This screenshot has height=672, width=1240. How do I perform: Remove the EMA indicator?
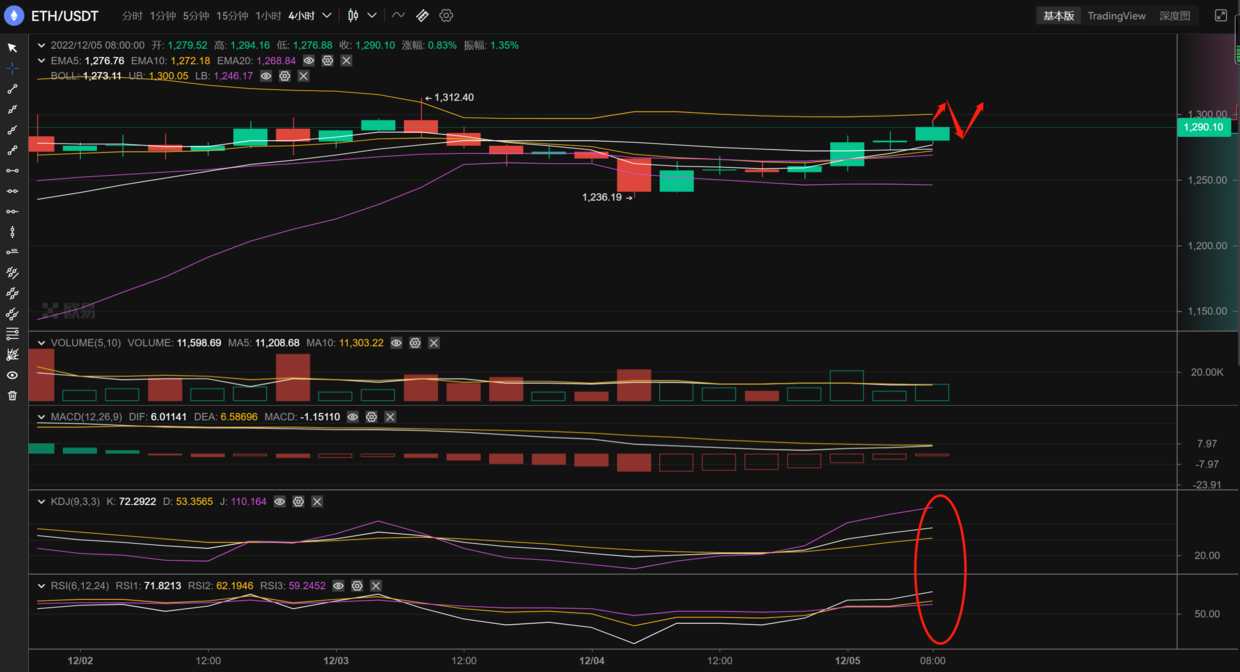coord(346,61)
